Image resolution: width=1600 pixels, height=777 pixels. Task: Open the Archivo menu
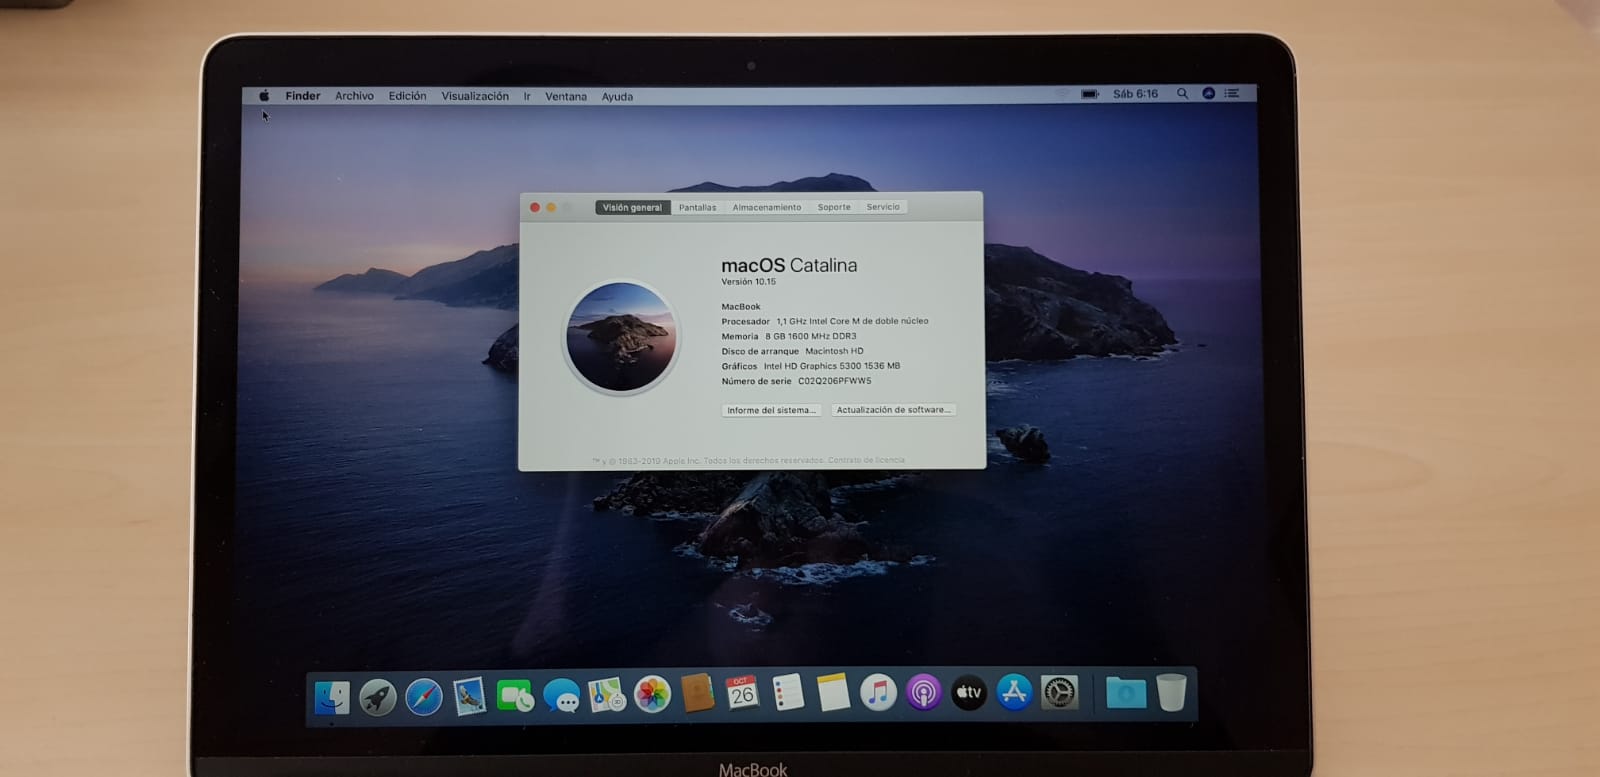(354, 96)
